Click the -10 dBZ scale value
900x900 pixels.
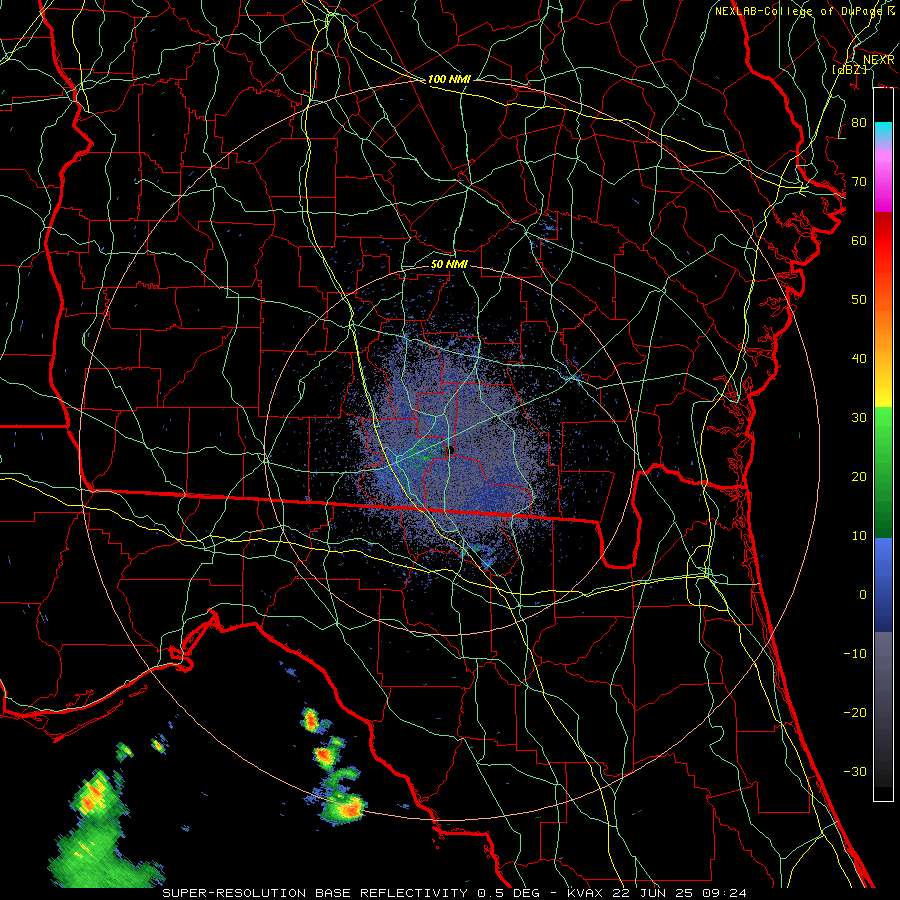855,654
